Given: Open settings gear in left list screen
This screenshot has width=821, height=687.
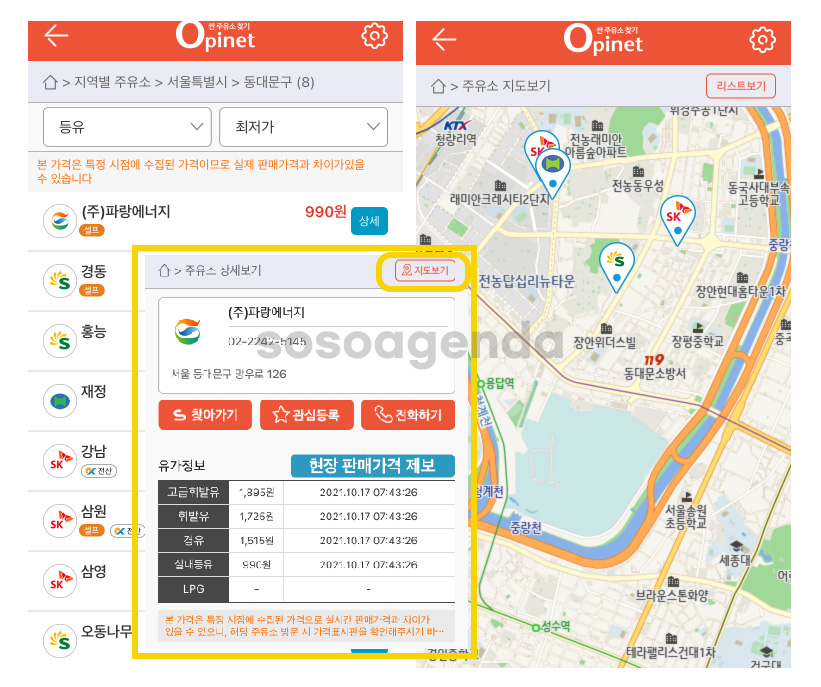Looking at the screenshot, I should [x=374, y=36].
